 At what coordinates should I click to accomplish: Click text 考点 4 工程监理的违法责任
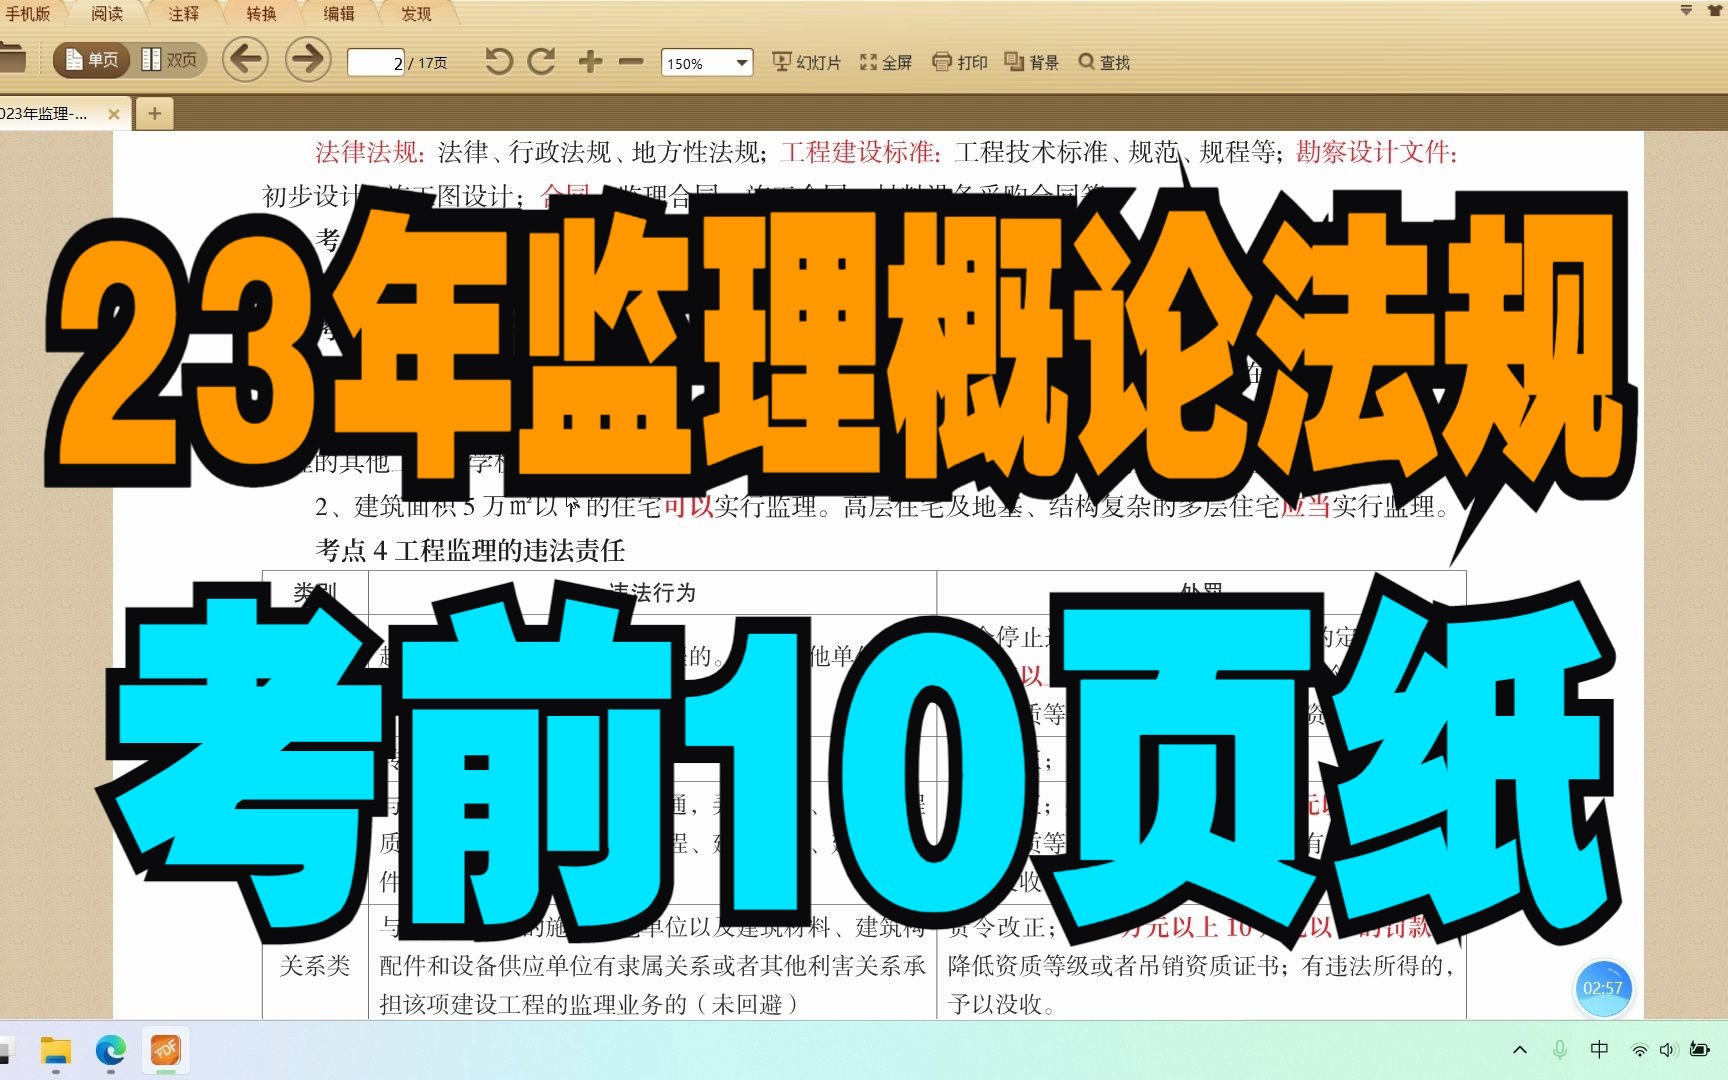(470, 550)
